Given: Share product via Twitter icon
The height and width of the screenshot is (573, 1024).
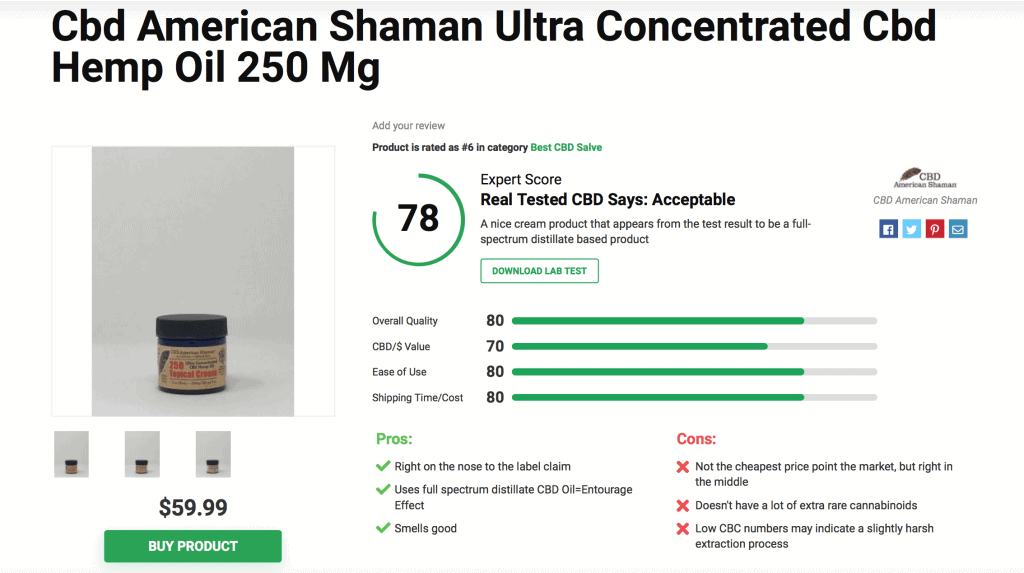Looking at the screenshot, I should coord(912,229).
